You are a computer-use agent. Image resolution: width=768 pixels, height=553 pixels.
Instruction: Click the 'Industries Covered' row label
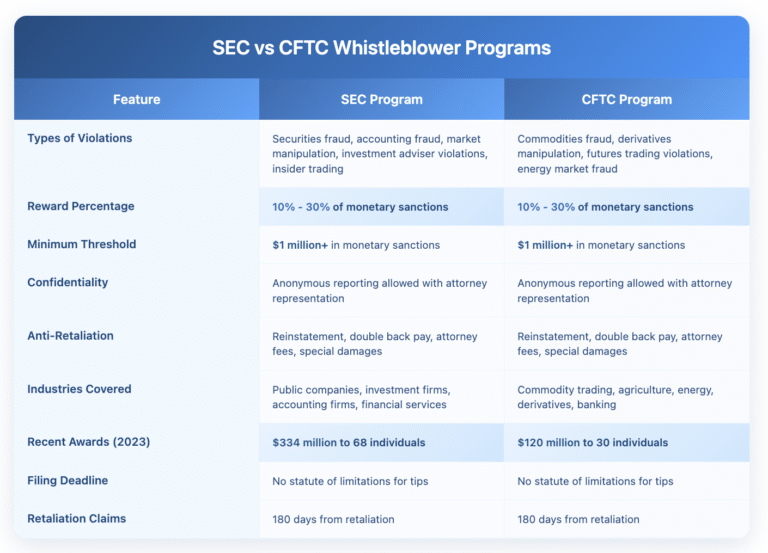tap(79, 389)
